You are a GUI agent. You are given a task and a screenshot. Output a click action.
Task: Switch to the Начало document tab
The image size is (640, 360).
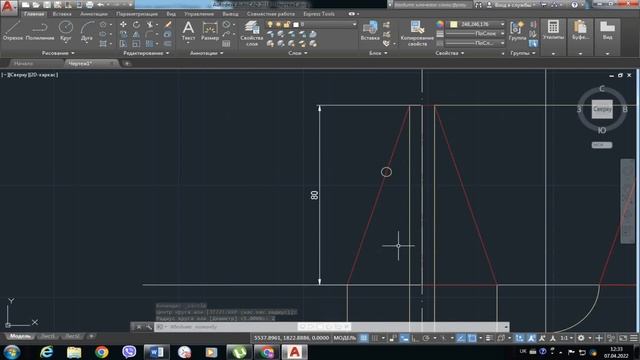coord(24,63)
